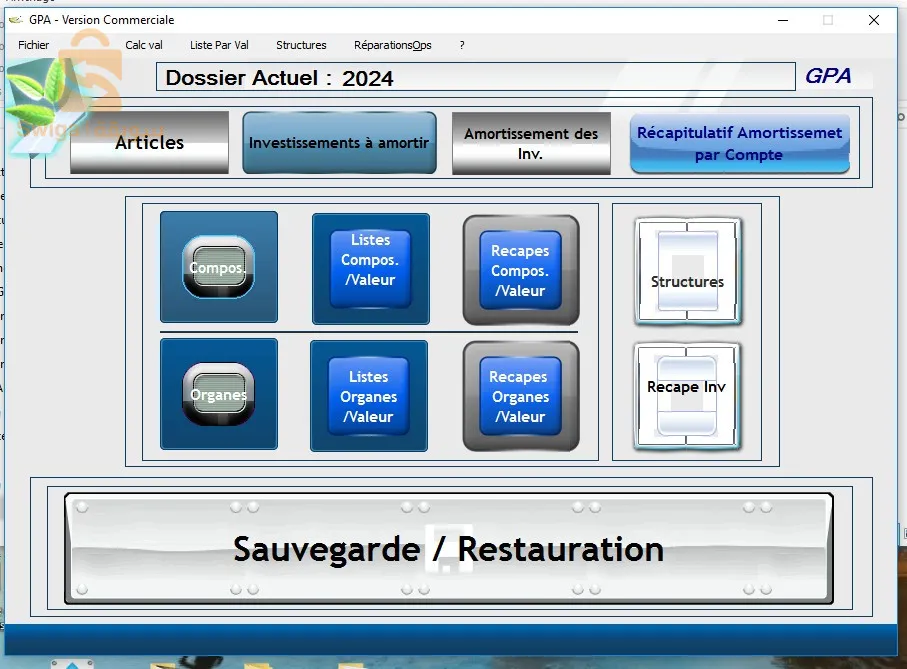This screenshot has height=669, width=907.
Task: Click the Articles button
Action: pos(149,143)
